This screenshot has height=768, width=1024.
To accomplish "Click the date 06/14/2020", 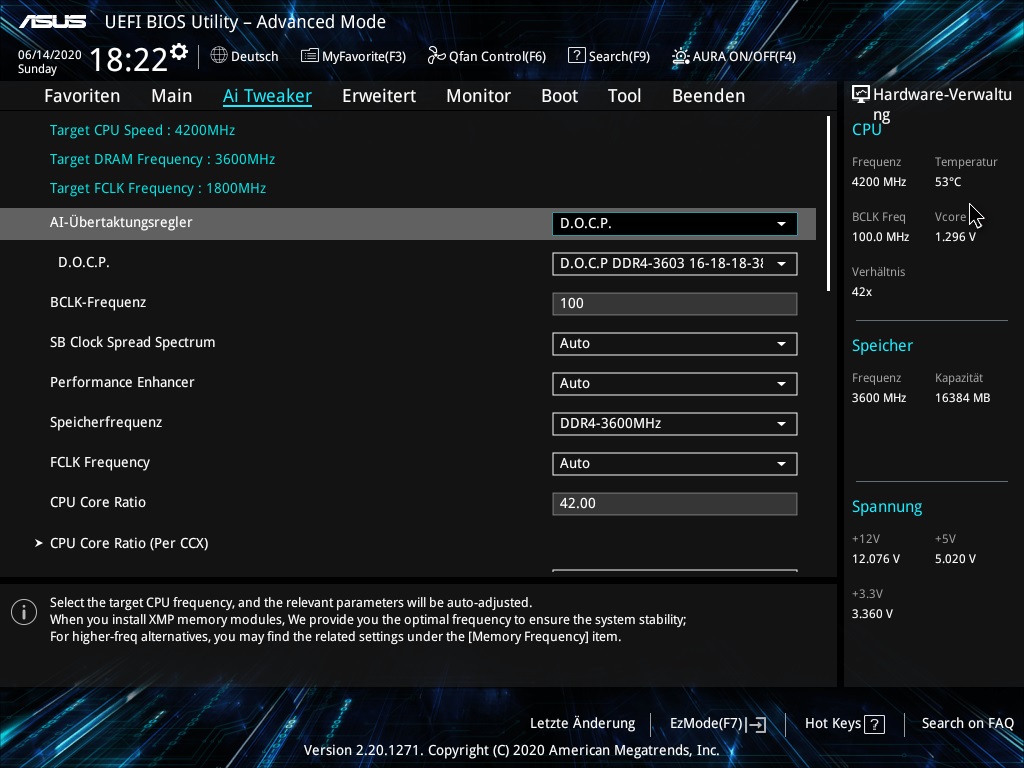I will [x=50, y=55].
